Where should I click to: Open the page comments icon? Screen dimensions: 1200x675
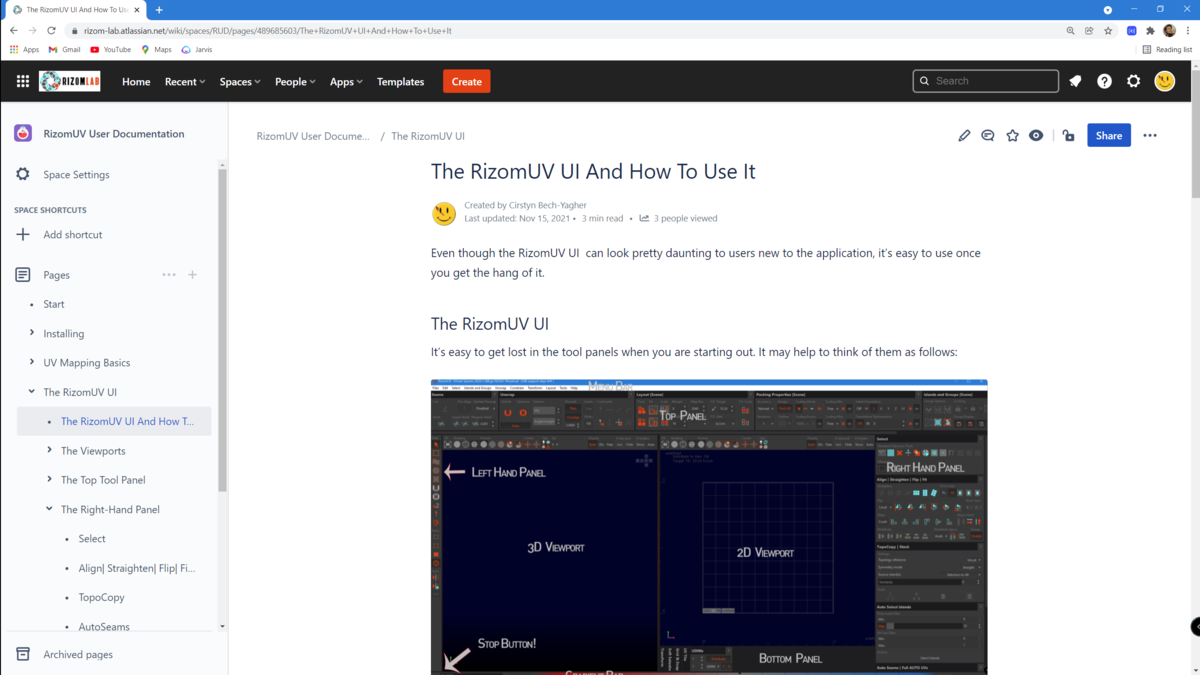pyautogui.click(x=987, y=135)
